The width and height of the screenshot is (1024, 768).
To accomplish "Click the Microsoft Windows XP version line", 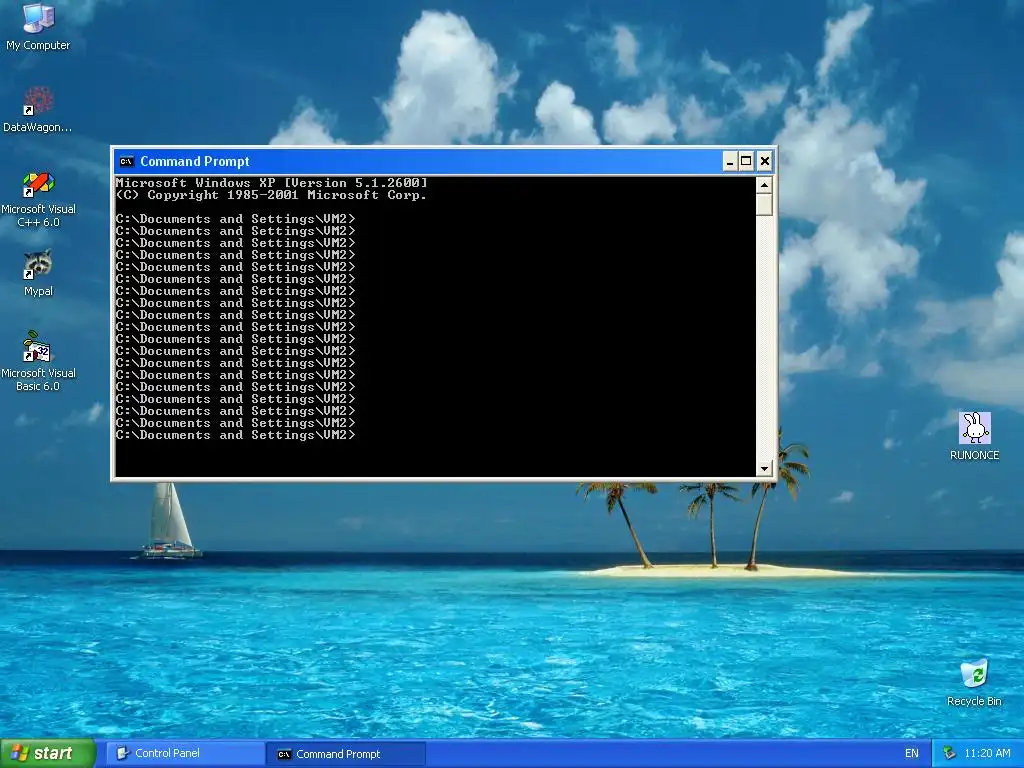I will pos(272,183).
